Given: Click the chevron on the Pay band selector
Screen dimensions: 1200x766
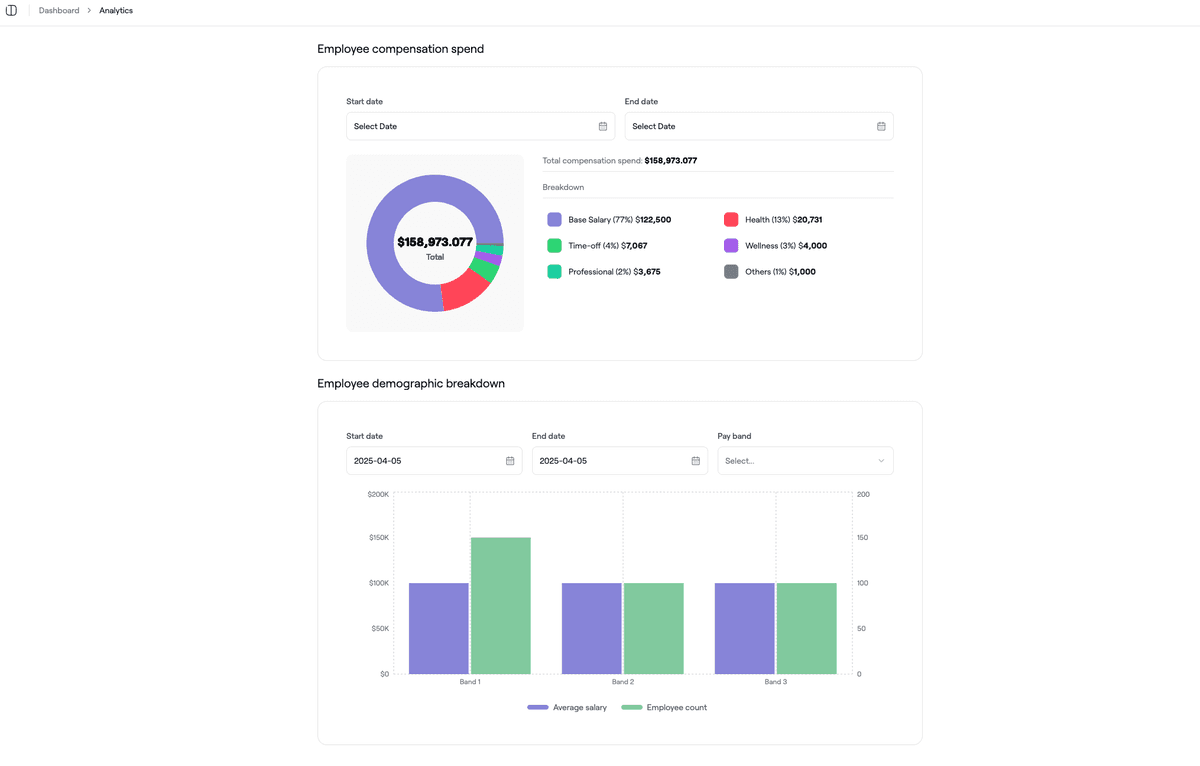Looking at the screenshot, I should 880,460.
